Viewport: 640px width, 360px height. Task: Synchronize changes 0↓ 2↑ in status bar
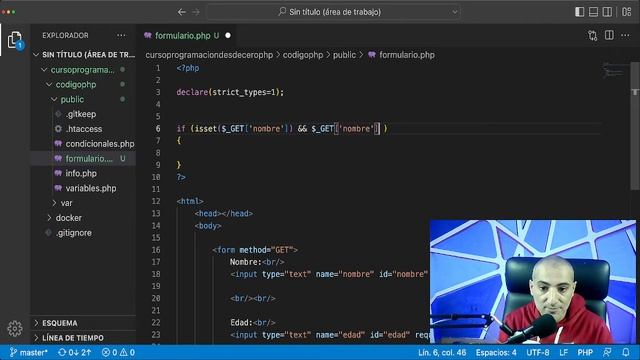tap(75, 352)
